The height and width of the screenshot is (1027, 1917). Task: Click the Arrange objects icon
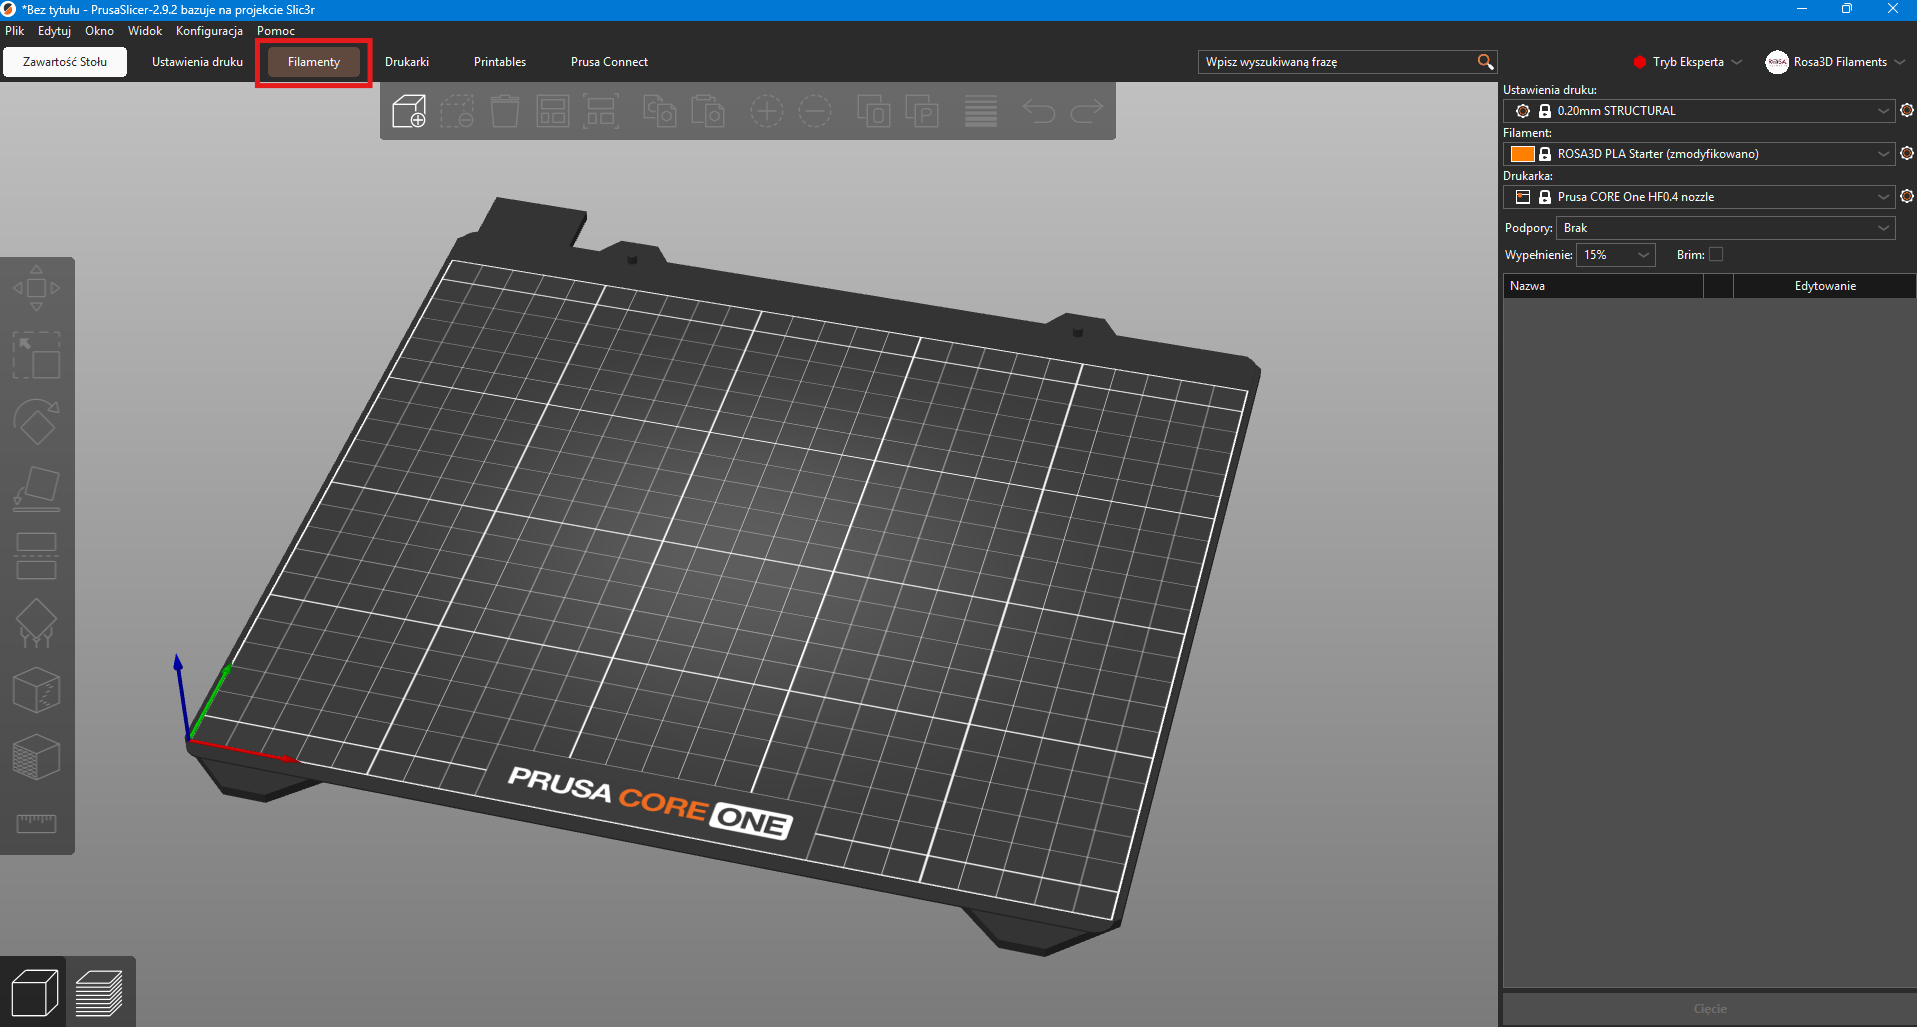pyautogui.click(x=553, y=111)
